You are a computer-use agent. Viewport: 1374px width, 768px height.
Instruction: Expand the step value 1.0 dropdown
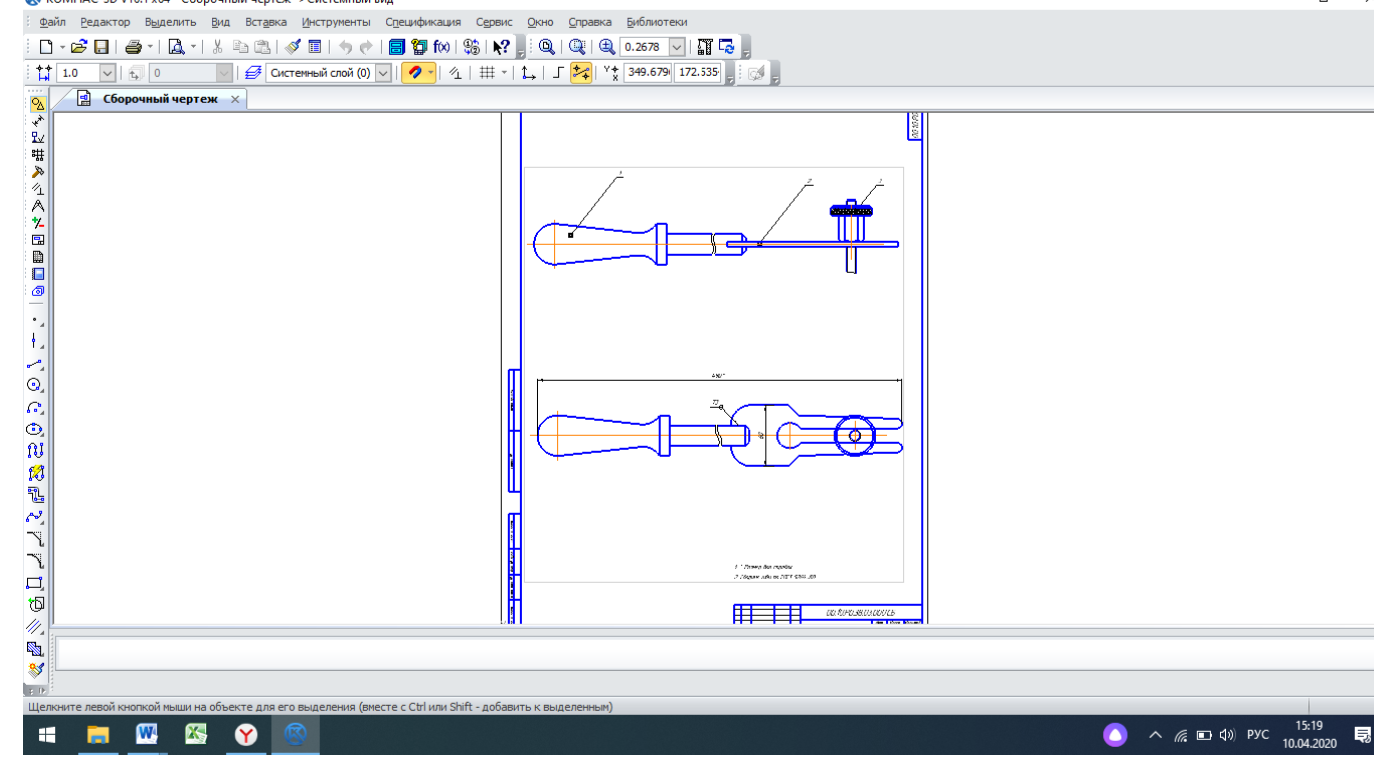tap(108, 73)
